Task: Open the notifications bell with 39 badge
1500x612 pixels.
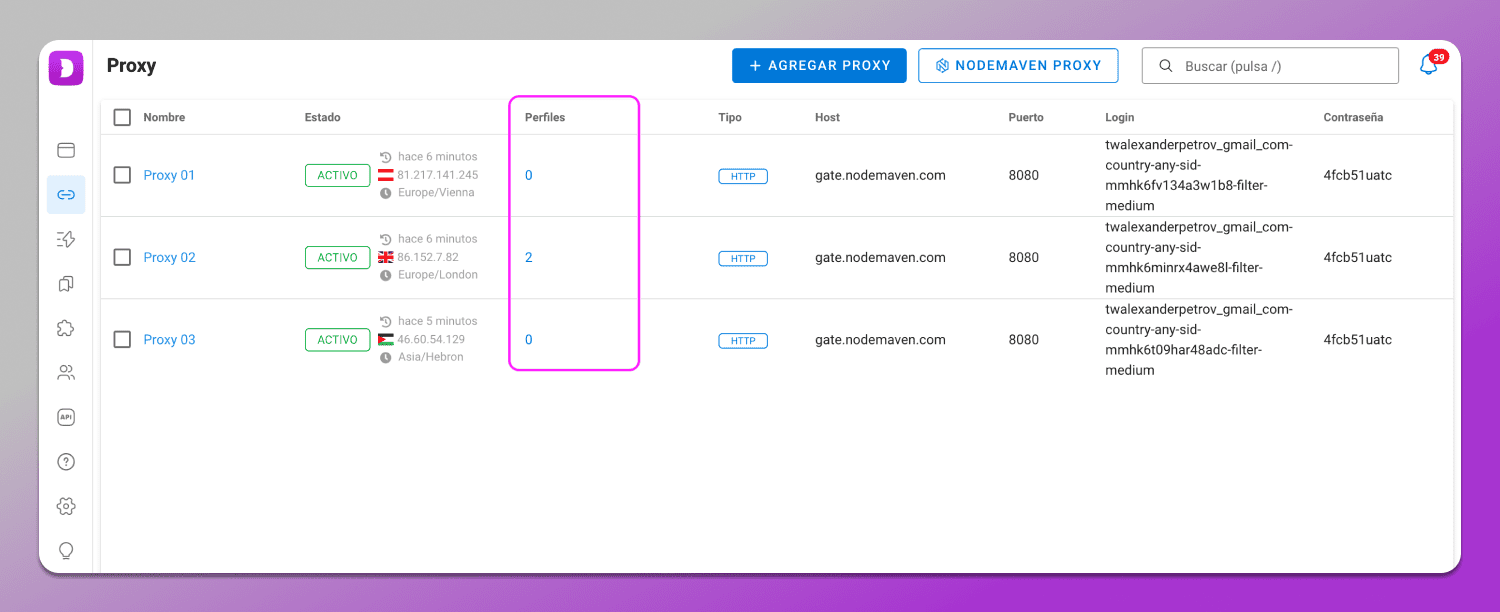Action: tap(1430, 65)
